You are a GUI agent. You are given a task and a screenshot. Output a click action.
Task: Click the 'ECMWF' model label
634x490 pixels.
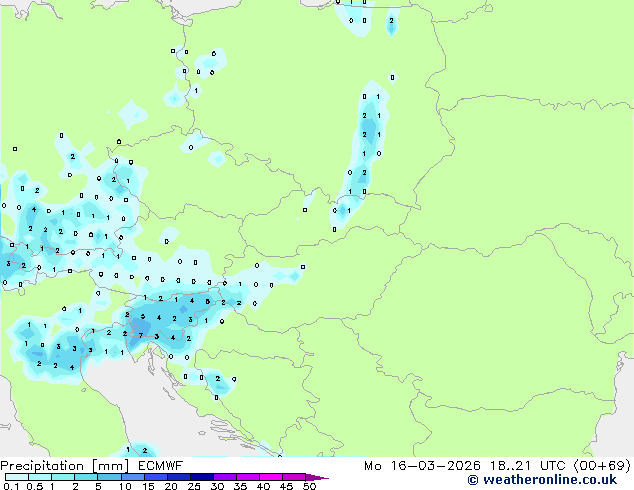pos(161,466)
